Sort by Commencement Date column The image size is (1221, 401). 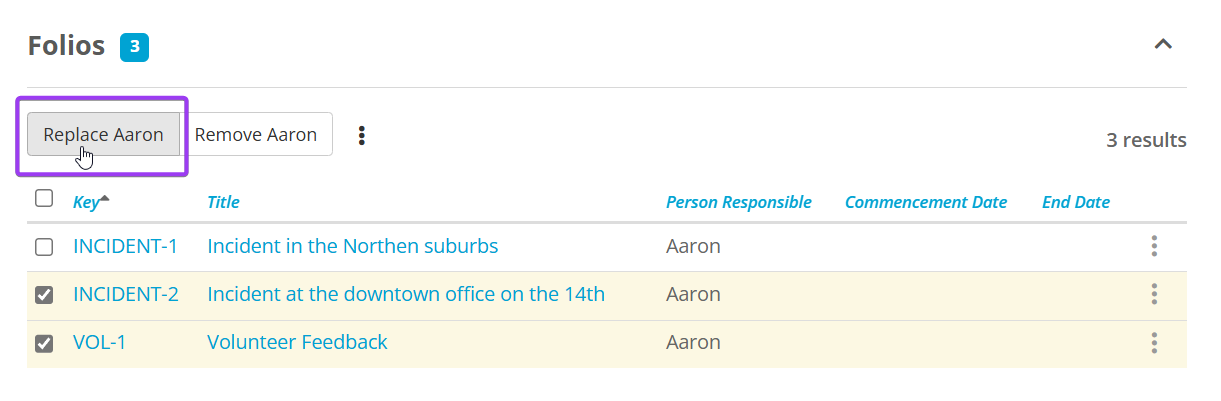pyautogui.click(x=925, y=202)
